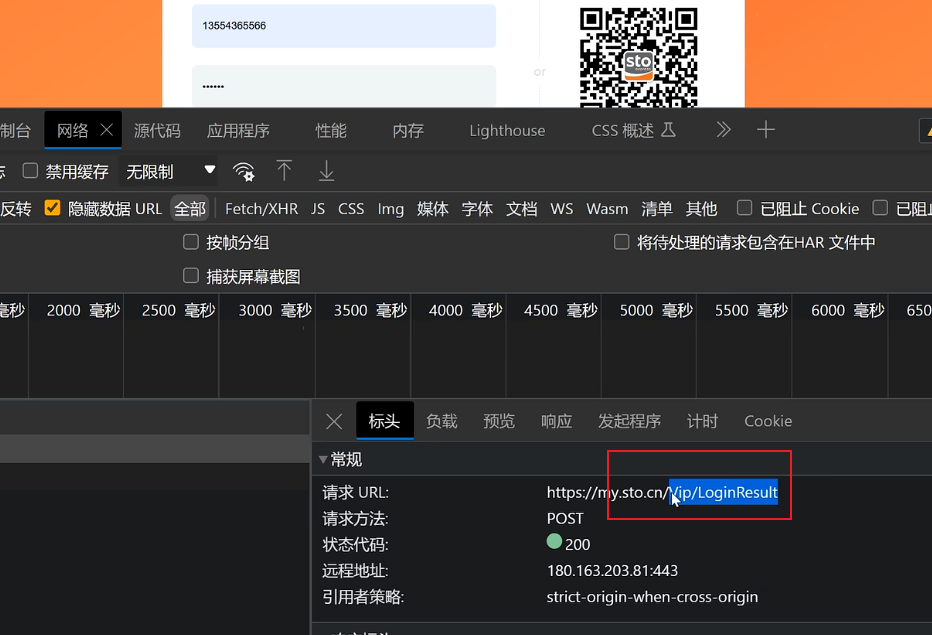Collapse the 常规 section

point(323,459)
